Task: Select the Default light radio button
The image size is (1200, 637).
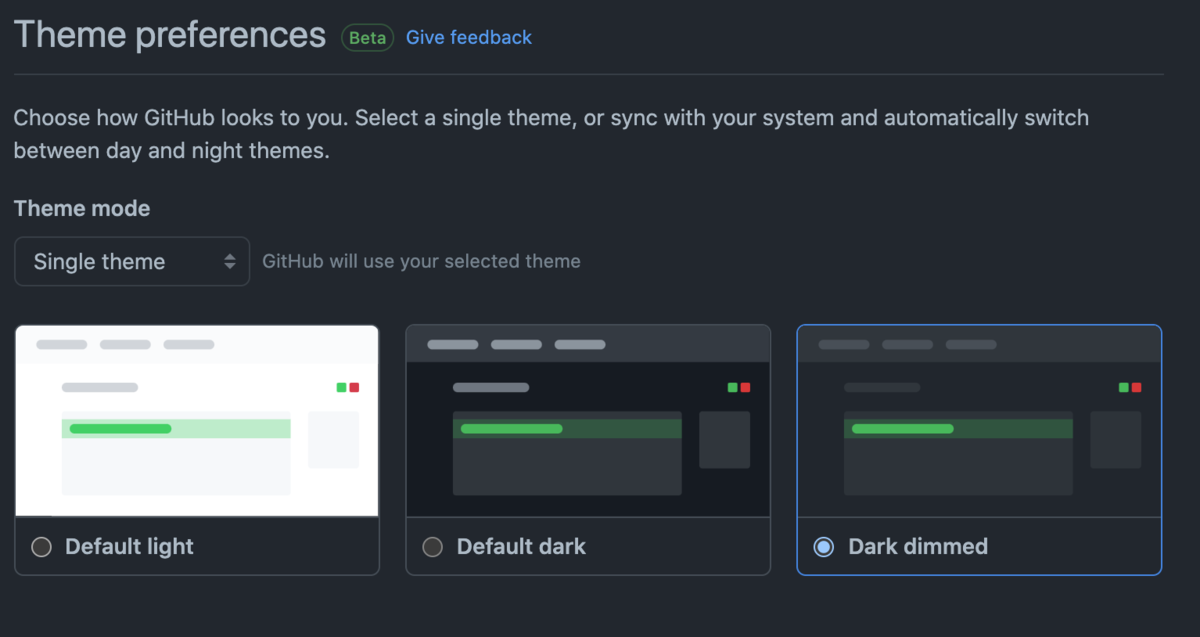Action: tap(41, 547)
